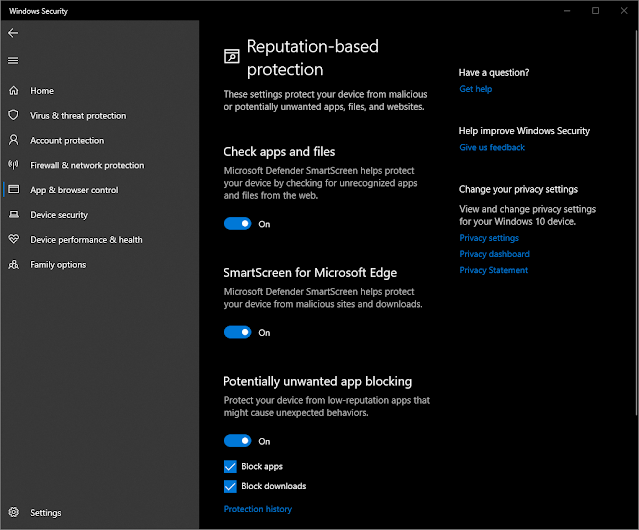This screenshot has height=530, width=639.
Task: Click 'SmartScreen for Microsoft Edge' heading
Action: click(x=310, y=273)
